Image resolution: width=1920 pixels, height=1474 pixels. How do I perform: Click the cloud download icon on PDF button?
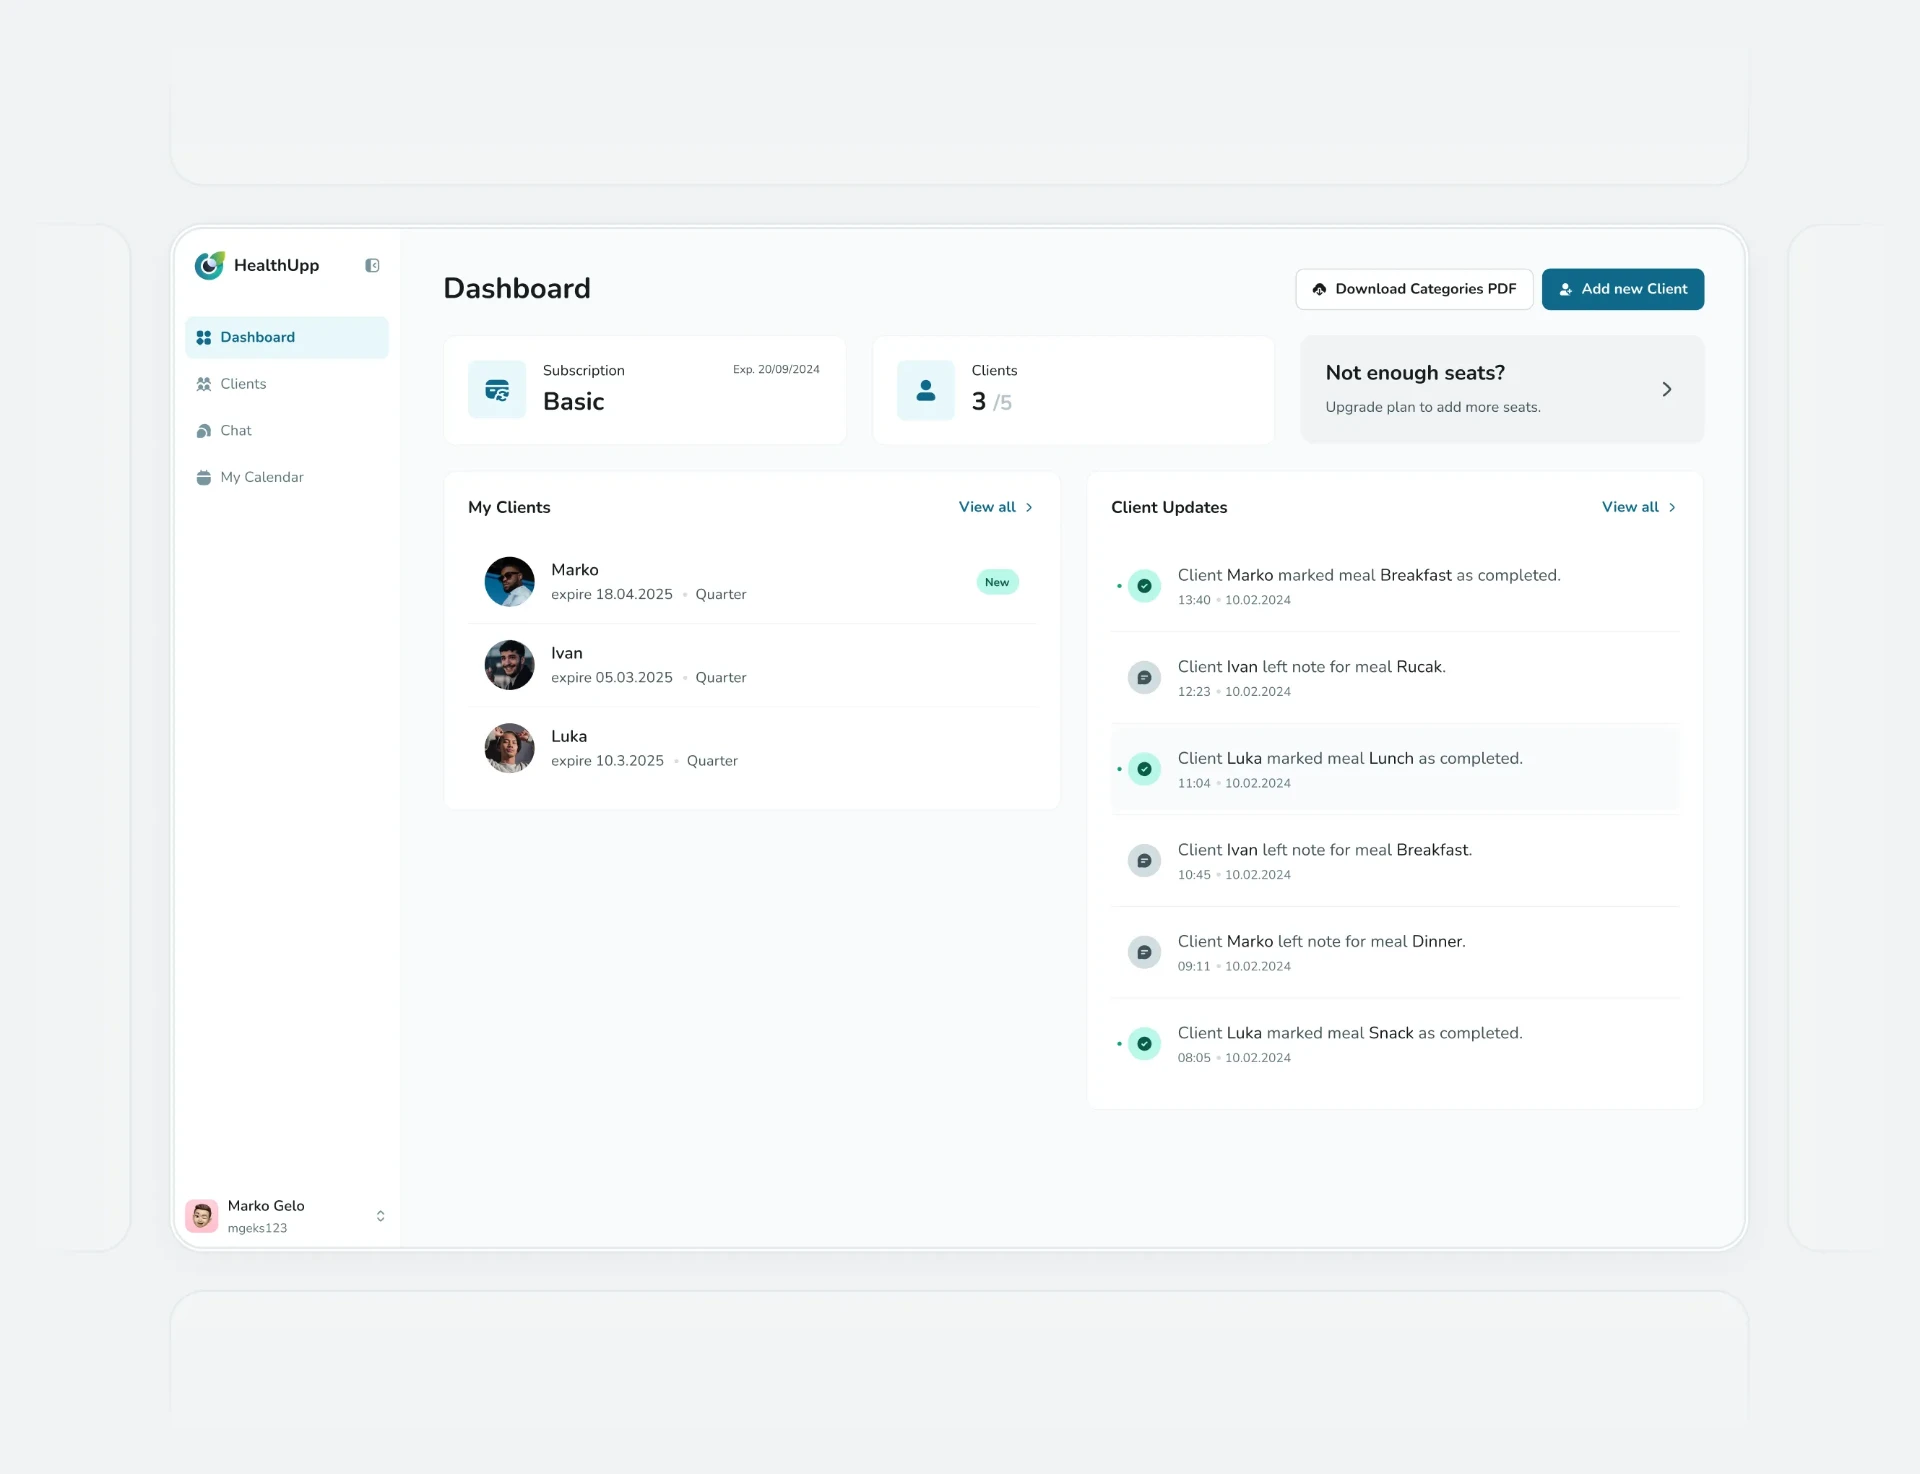[1319, 289]
